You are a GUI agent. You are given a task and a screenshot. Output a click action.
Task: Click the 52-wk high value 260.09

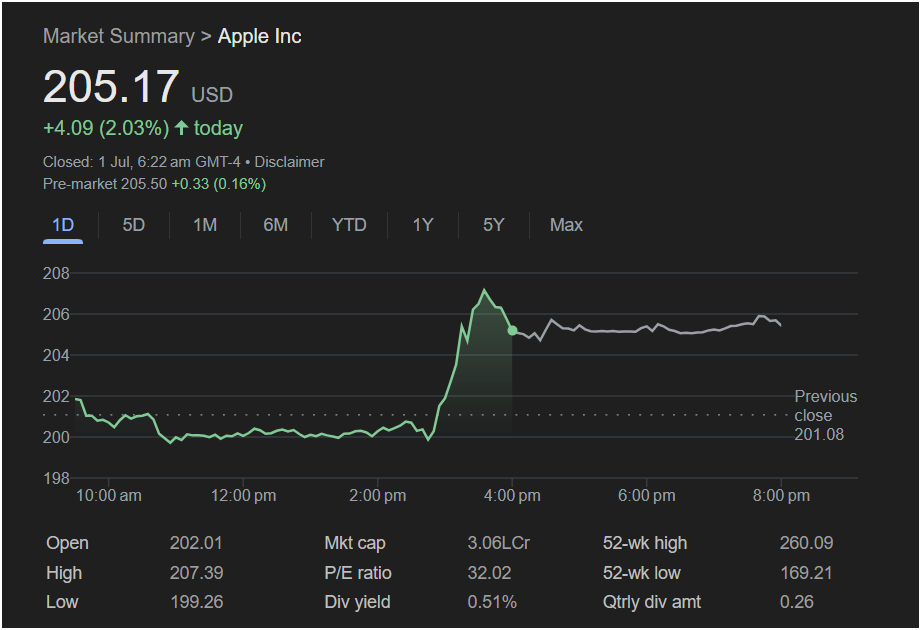tap(806, 543)
